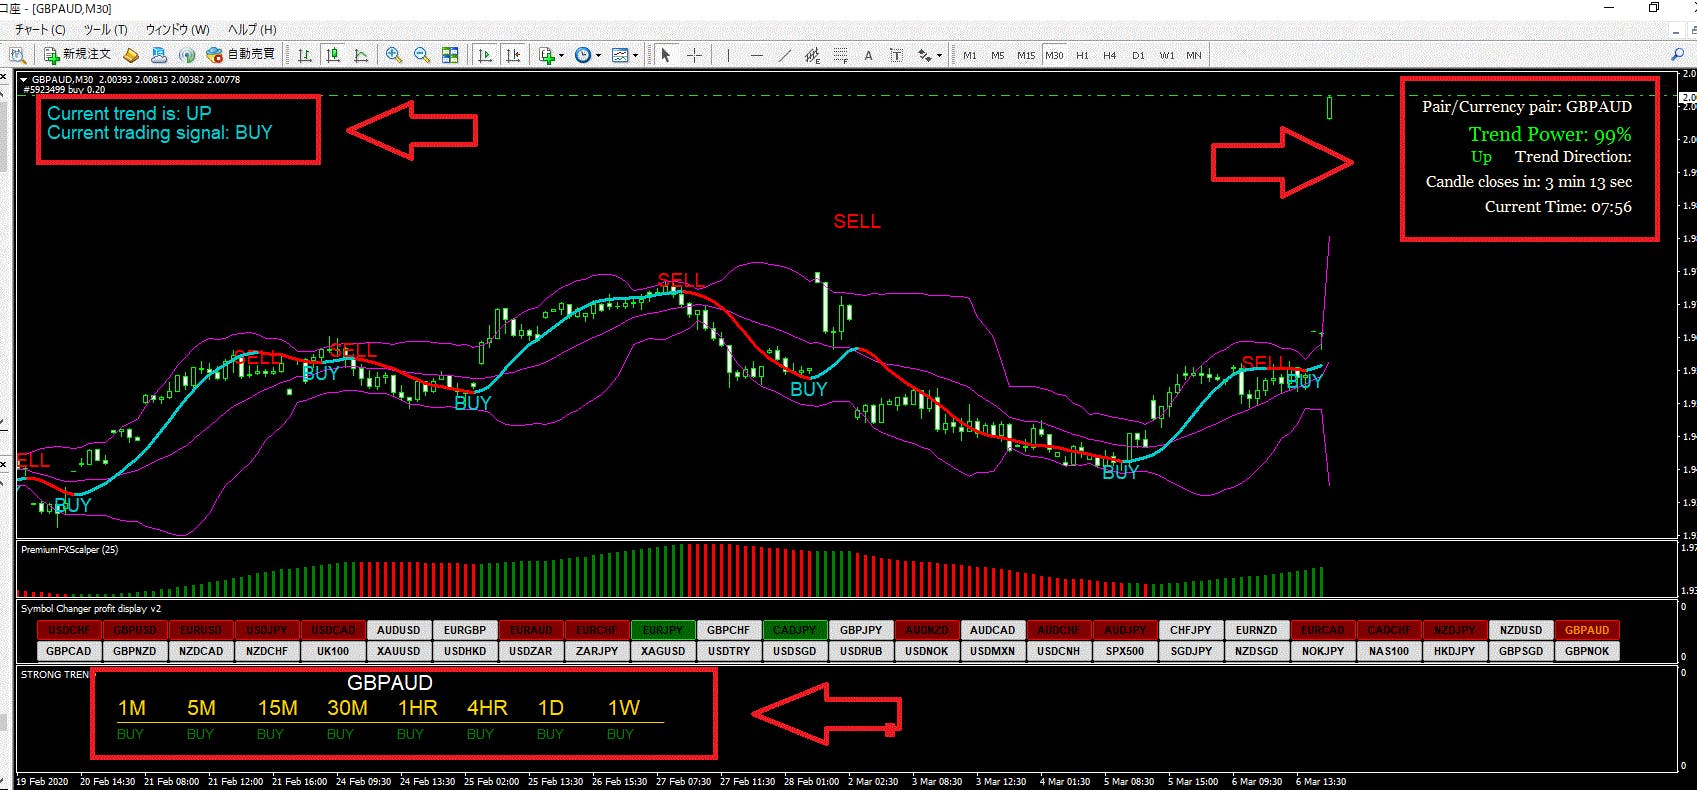
Task: Click the zoom out magnifier icon
Action: point(422,55)
